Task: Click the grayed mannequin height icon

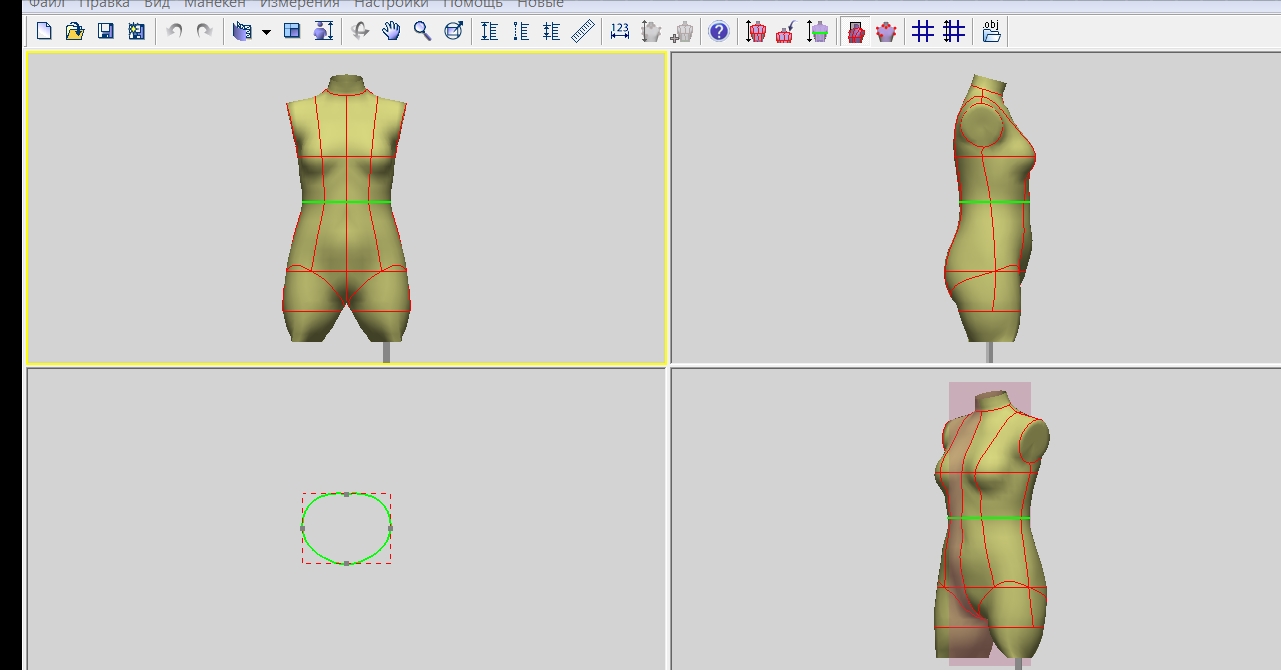Action: [651, 31]
